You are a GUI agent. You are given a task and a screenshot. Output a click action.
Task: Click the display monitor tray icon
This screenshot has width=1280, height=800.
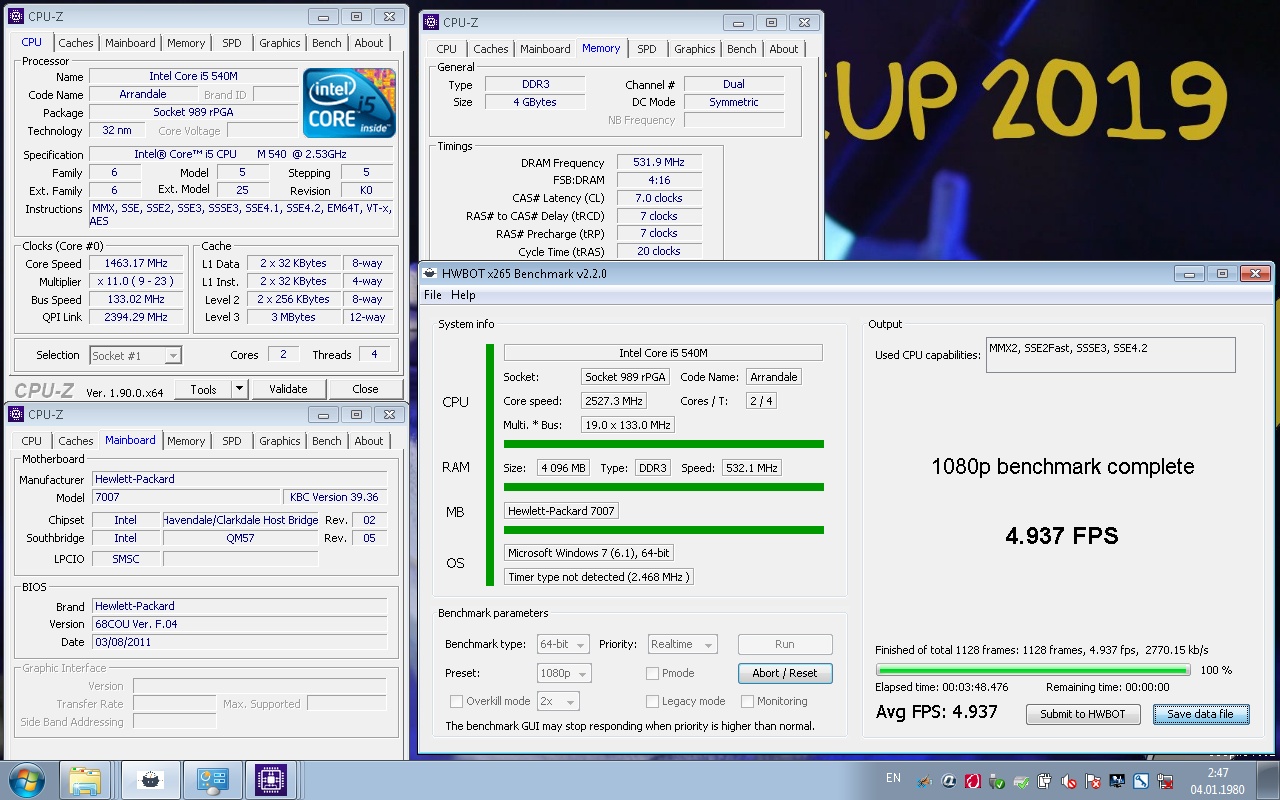point(1116,781)
